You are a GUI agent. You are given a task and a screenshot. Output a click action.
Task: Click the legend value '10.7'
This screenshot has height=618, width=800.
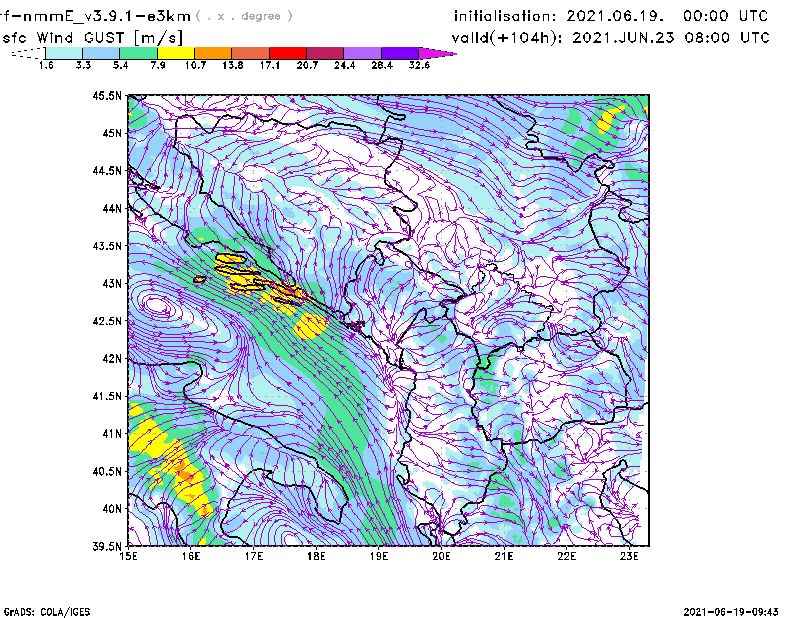click(195, 65)
